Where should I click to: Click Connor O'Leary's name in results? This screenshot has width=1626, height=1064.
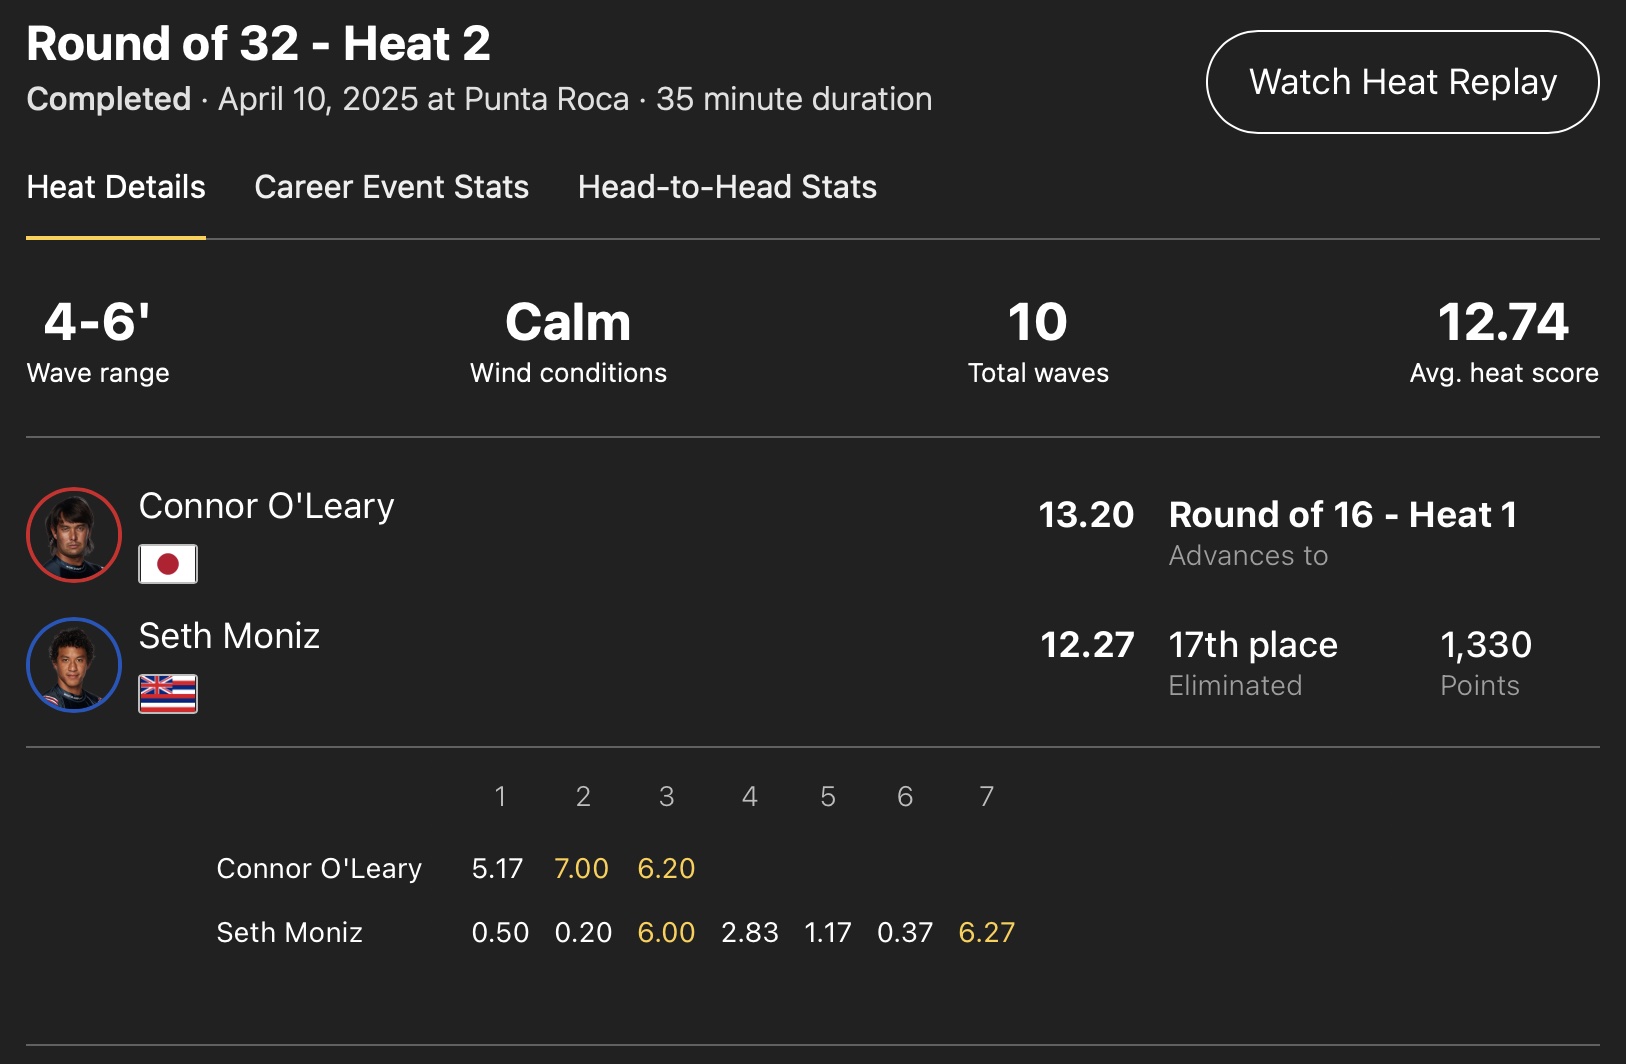pyautogui.click(x=266, y=506)
